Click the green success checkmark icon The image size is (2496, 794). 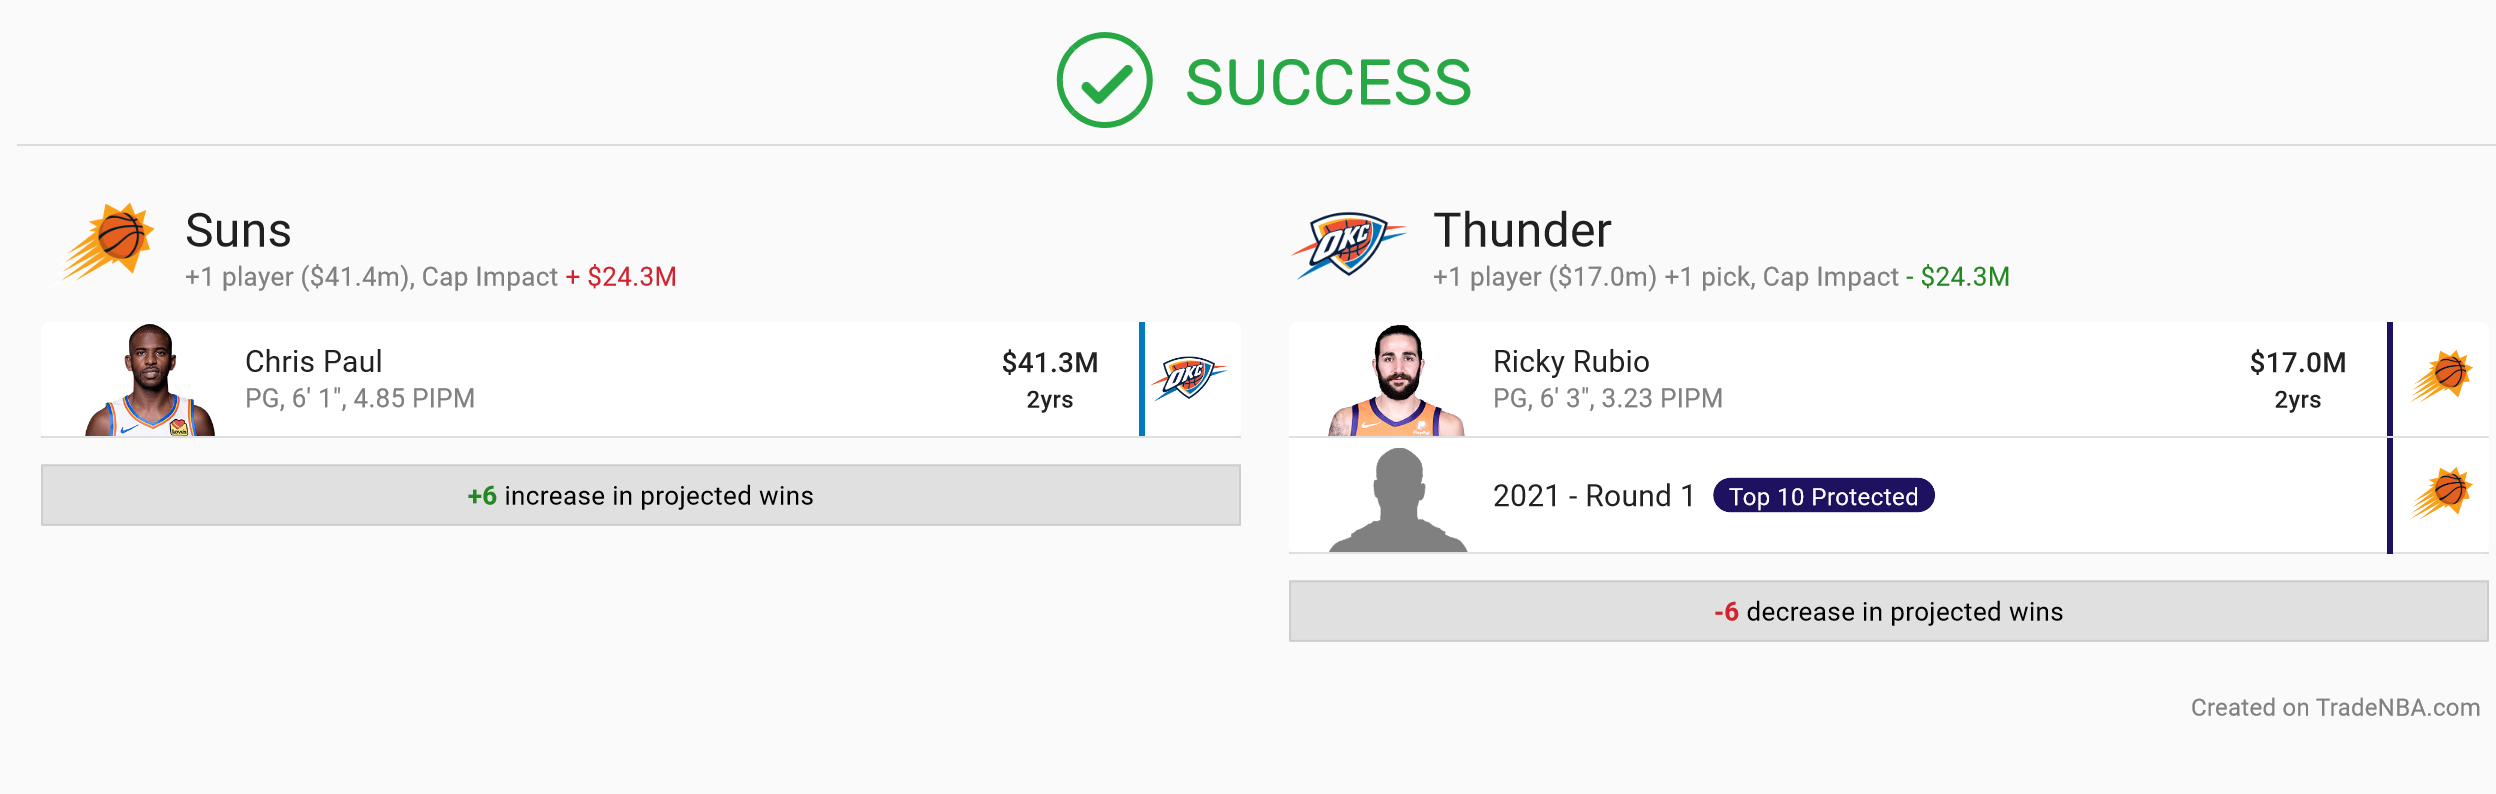pos(1104,80)
